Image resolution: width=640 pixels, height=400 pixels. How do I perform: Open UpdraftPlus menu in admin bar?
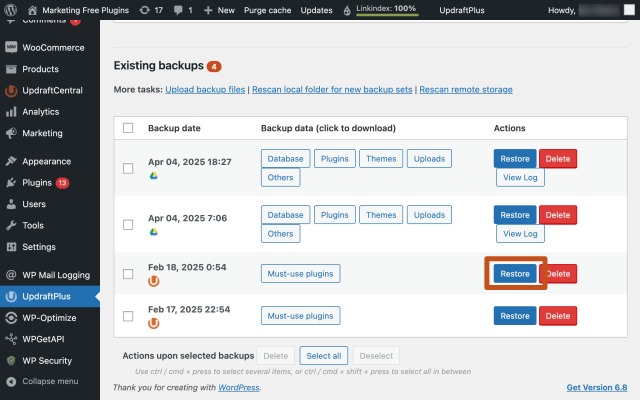point(462,10)
